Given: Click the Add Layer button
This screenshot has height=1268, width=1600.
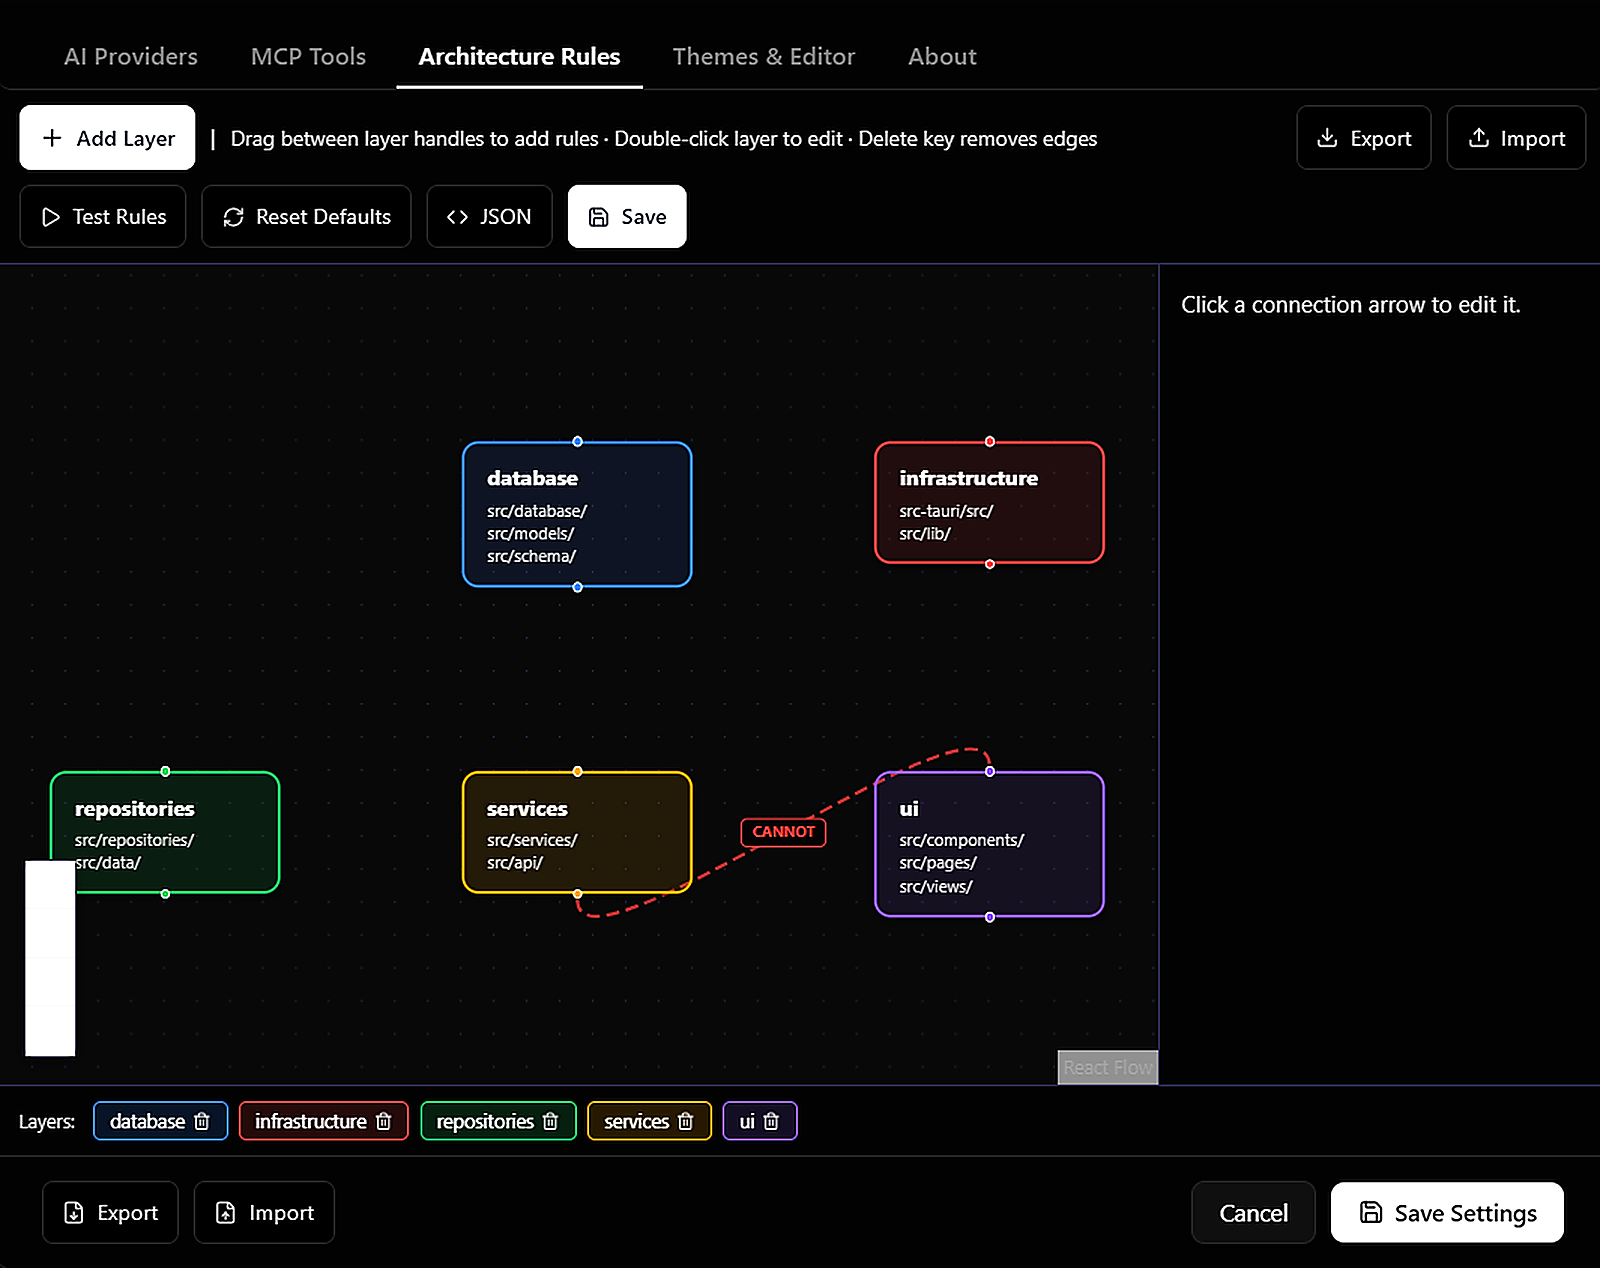Looking at the screenshot, I should [107, 138].
